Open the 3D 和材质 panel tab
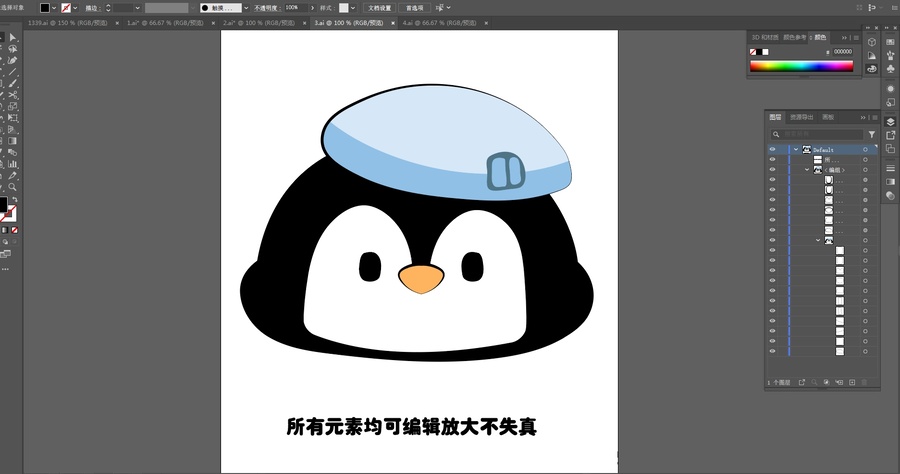The image size is (900, 474). [x=765, y=37]
